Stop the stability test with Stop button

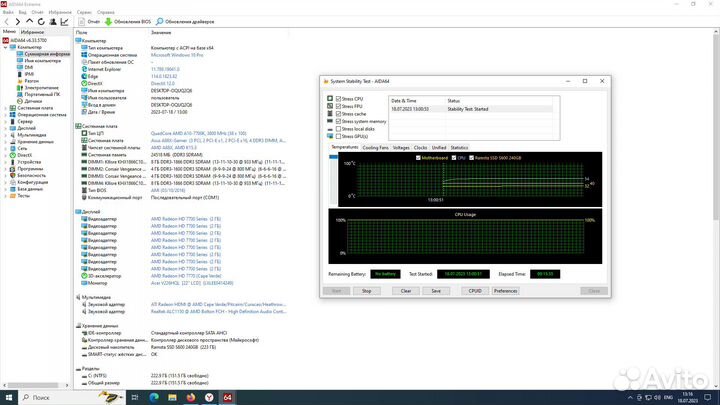click(x=366, y=291)
